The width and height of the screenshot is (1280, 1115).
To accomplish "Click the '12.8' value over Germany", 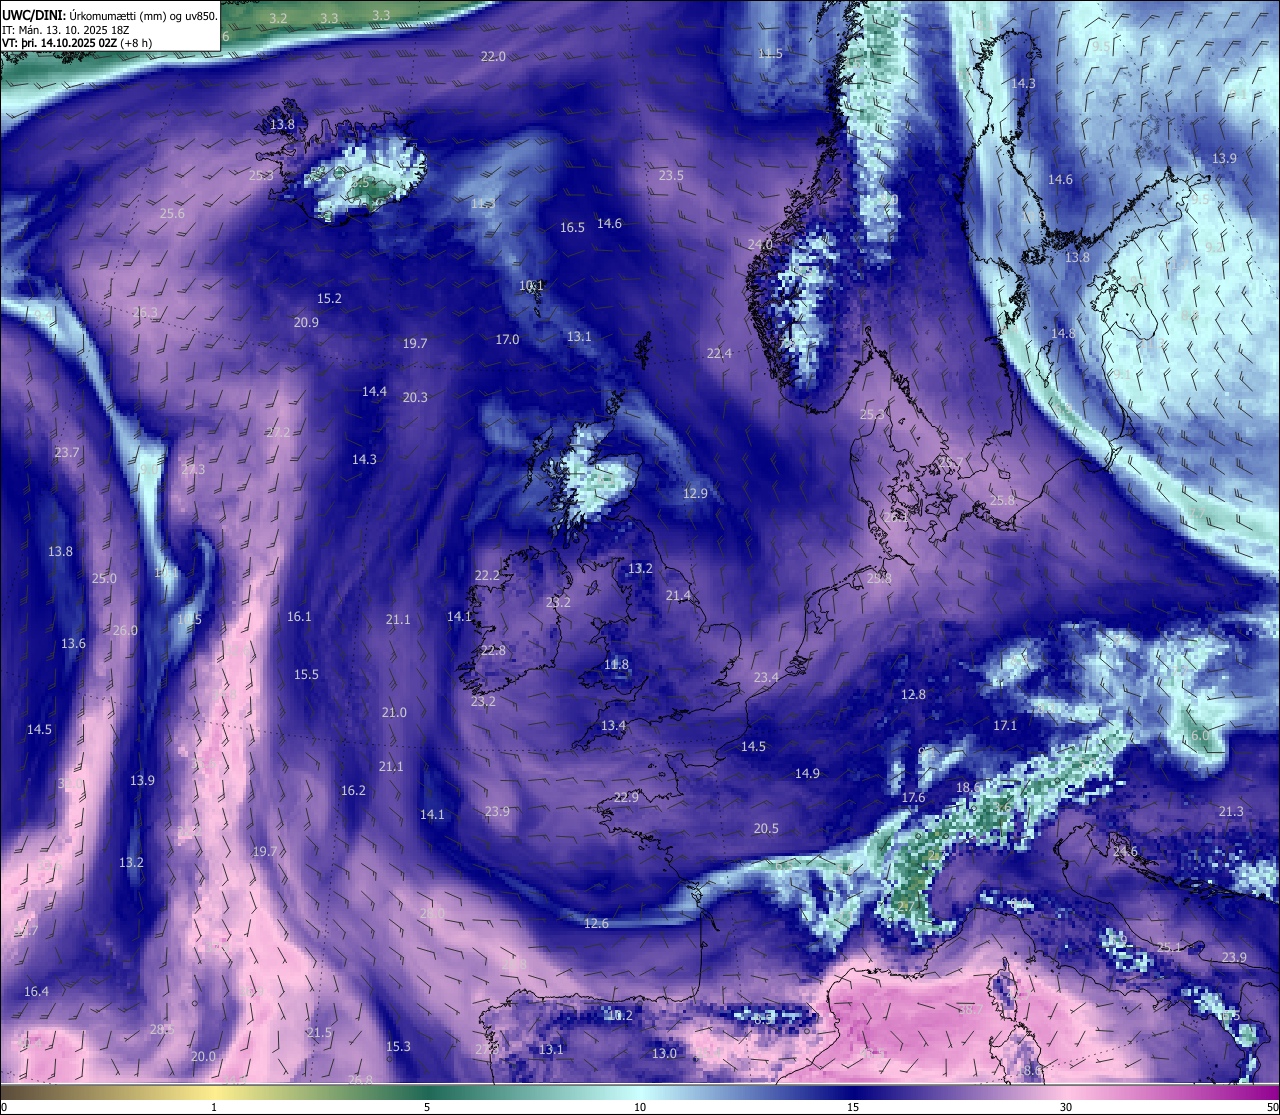I will tap(913, 694).
